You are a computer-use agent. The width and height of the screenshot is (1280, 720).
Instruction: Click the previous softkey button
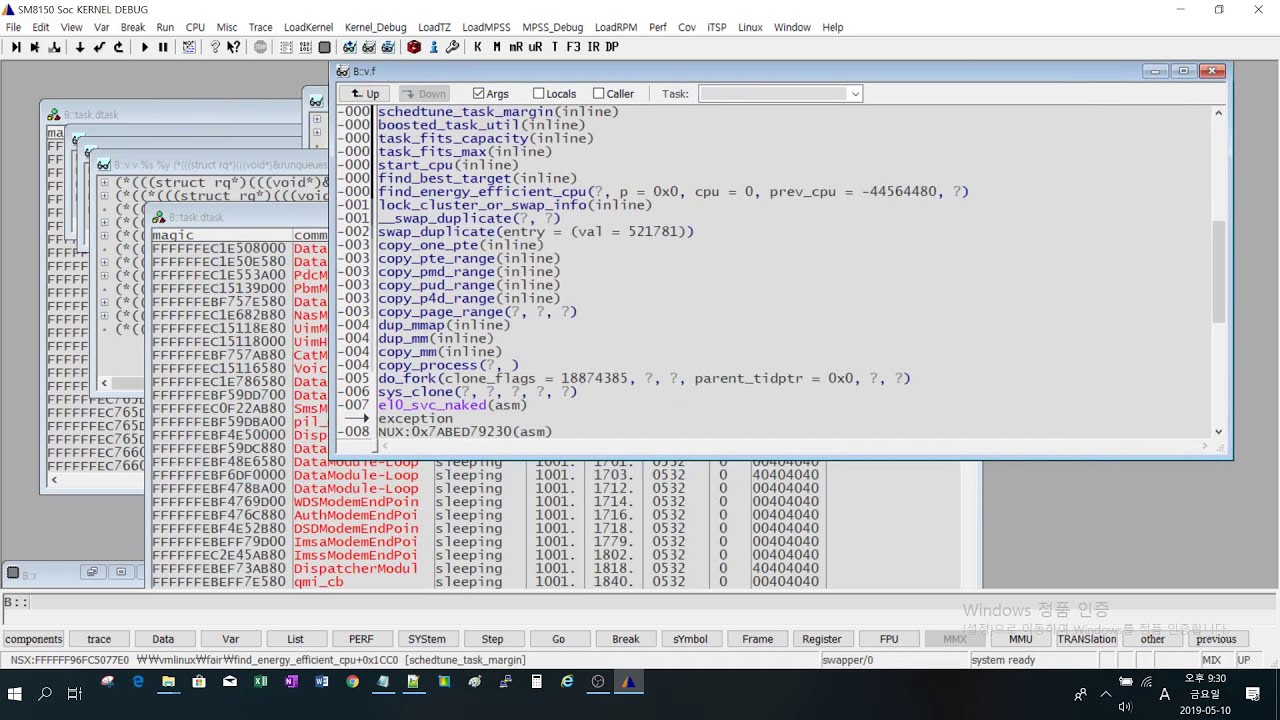tap(1216, 639)
